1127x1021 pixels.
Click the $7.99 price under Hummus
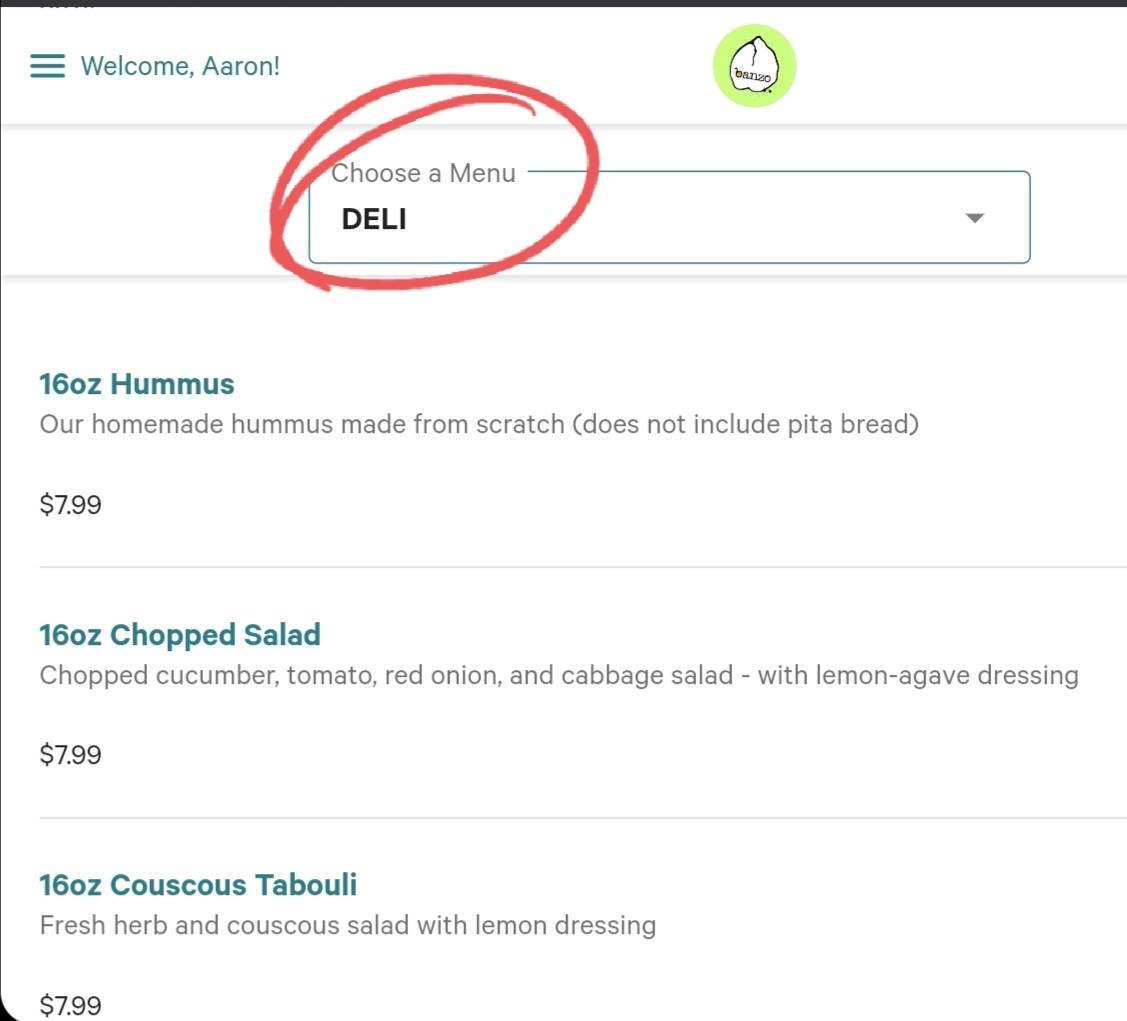pos(70,504)
